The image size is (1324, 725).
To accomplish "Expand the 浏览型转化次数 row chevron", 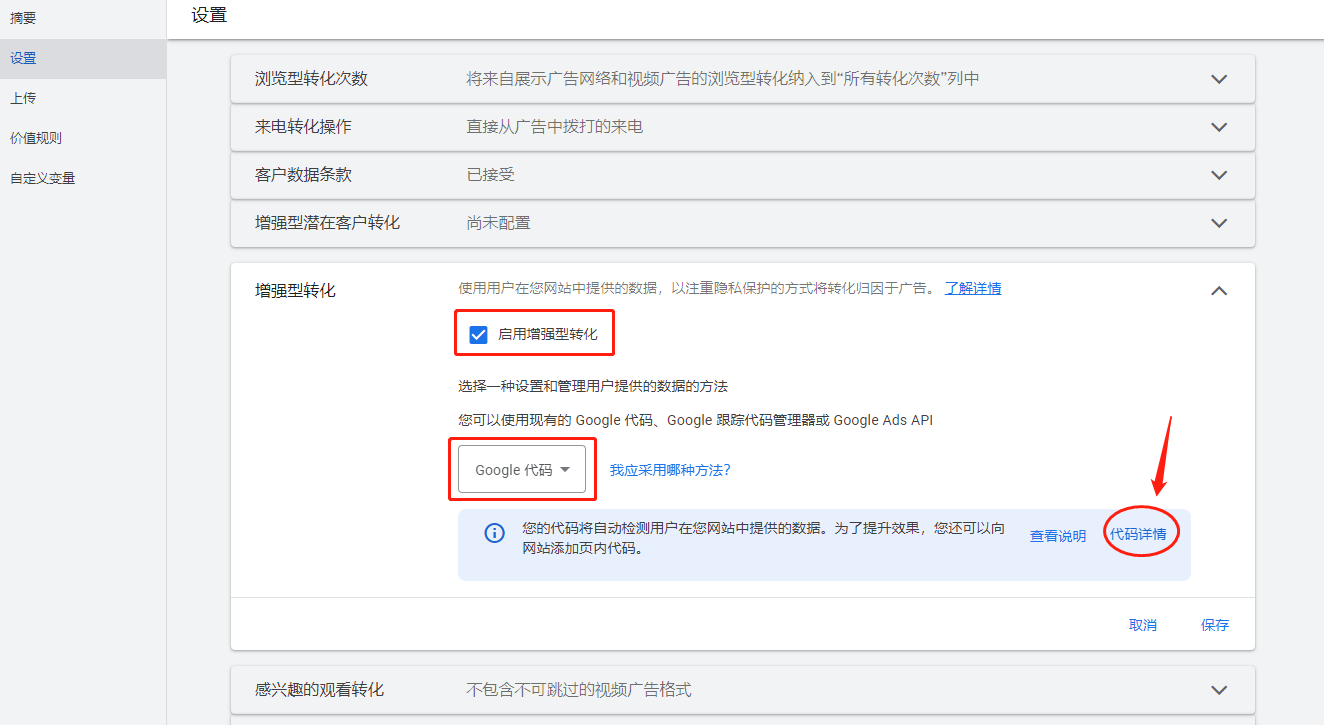I will (1218, 79).
